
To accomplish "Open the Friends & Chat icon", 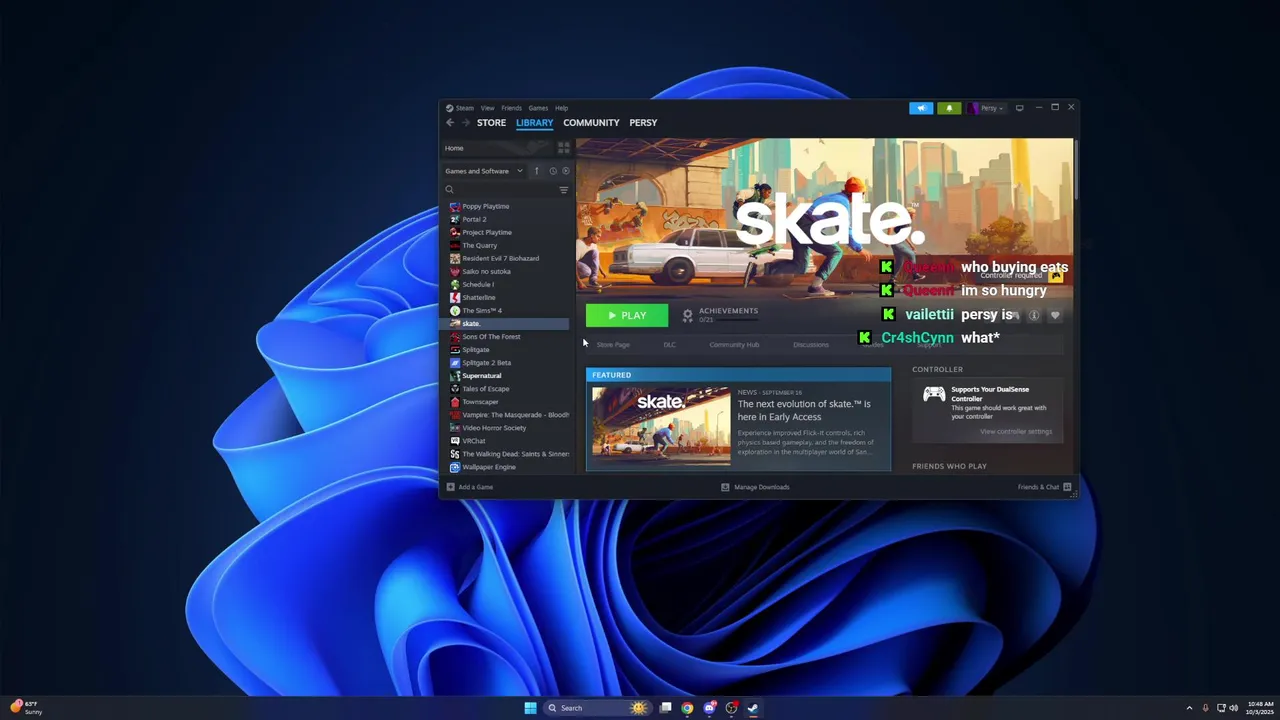I will pos(1067,487).
